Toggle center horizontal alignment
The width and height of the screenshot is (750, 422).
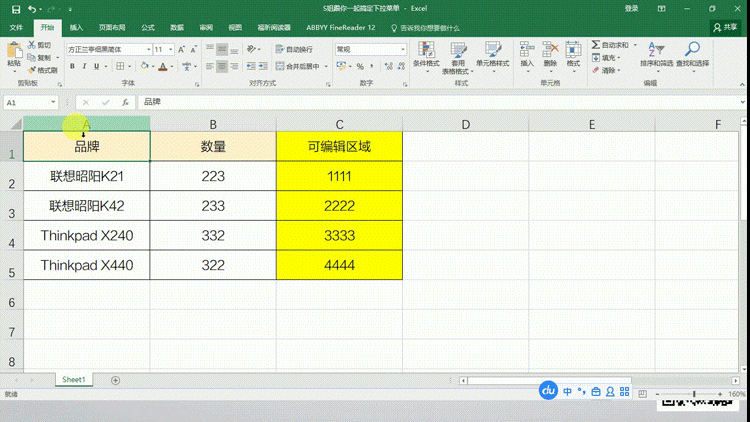[x=222, y=67]
